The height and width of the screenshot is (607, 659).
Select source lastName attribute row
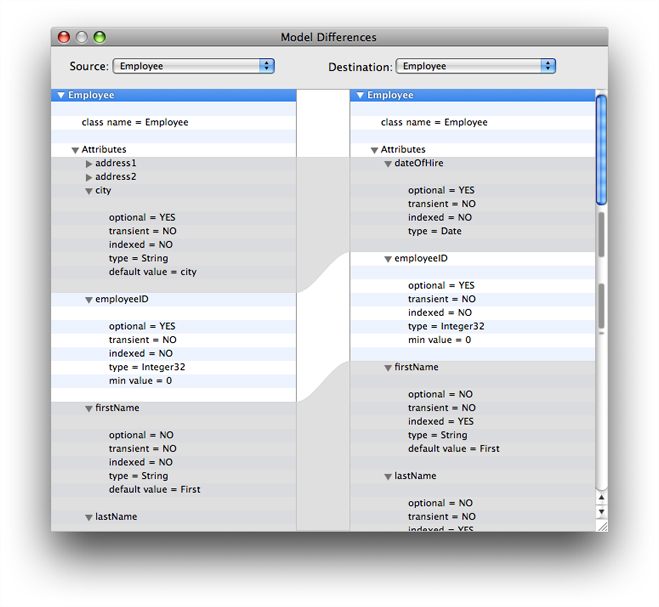coord(116,517)
